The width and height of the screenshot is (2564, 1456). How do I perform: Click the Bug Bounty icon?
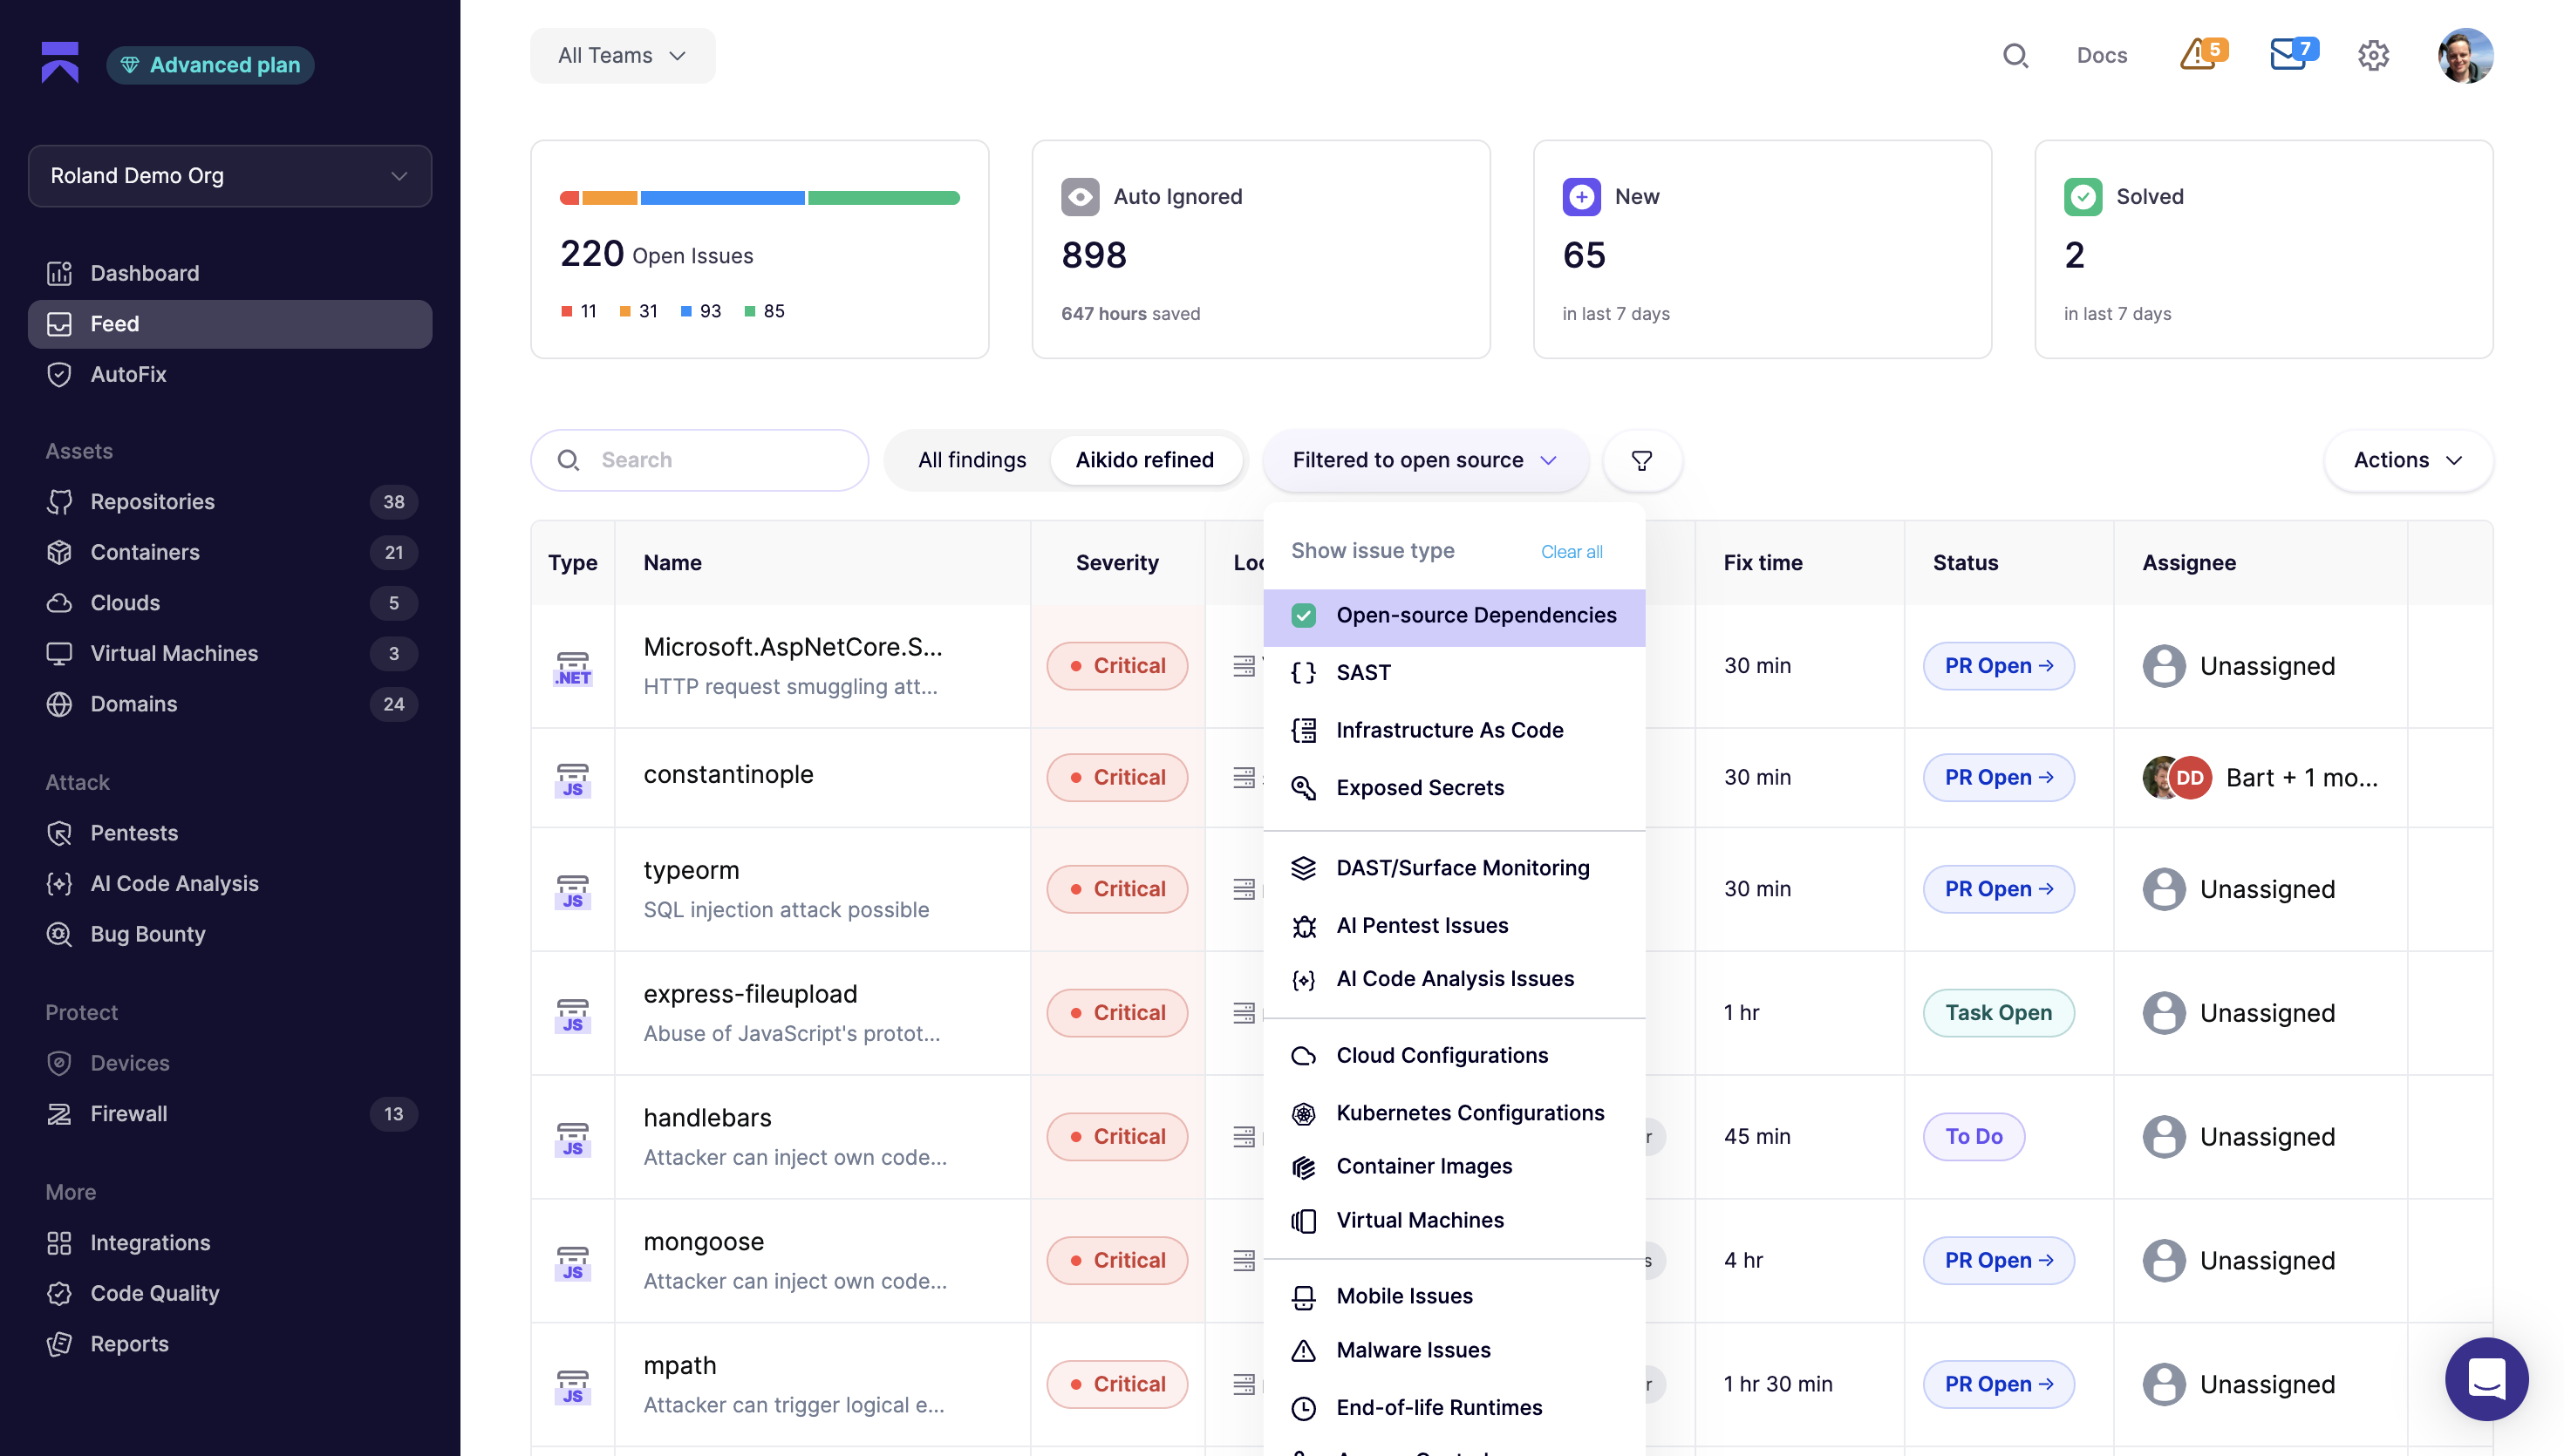pos(59,934)
